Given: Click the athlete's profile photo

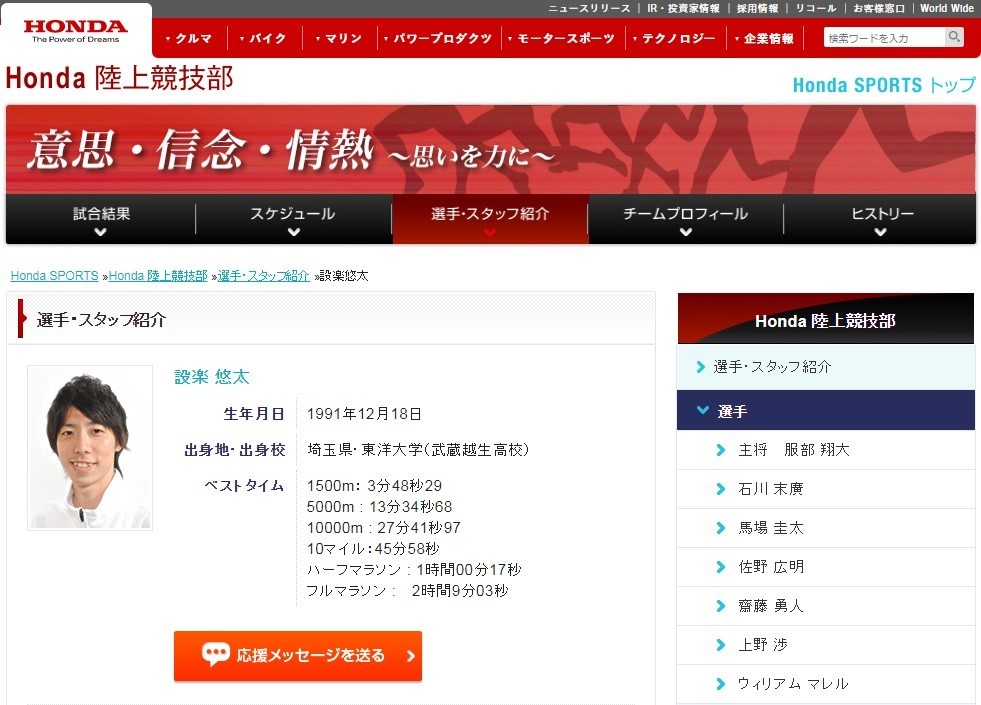Looking at the screenshot, I should (x=90, y=447).
